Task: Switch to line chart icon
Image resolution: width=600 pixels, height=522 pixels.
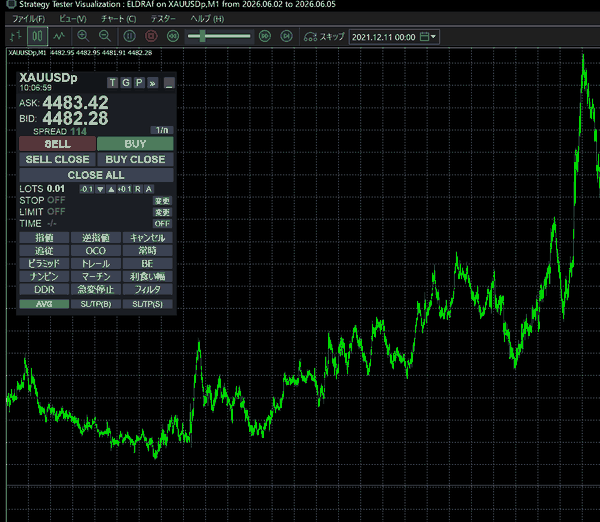Action: [59, 37]
